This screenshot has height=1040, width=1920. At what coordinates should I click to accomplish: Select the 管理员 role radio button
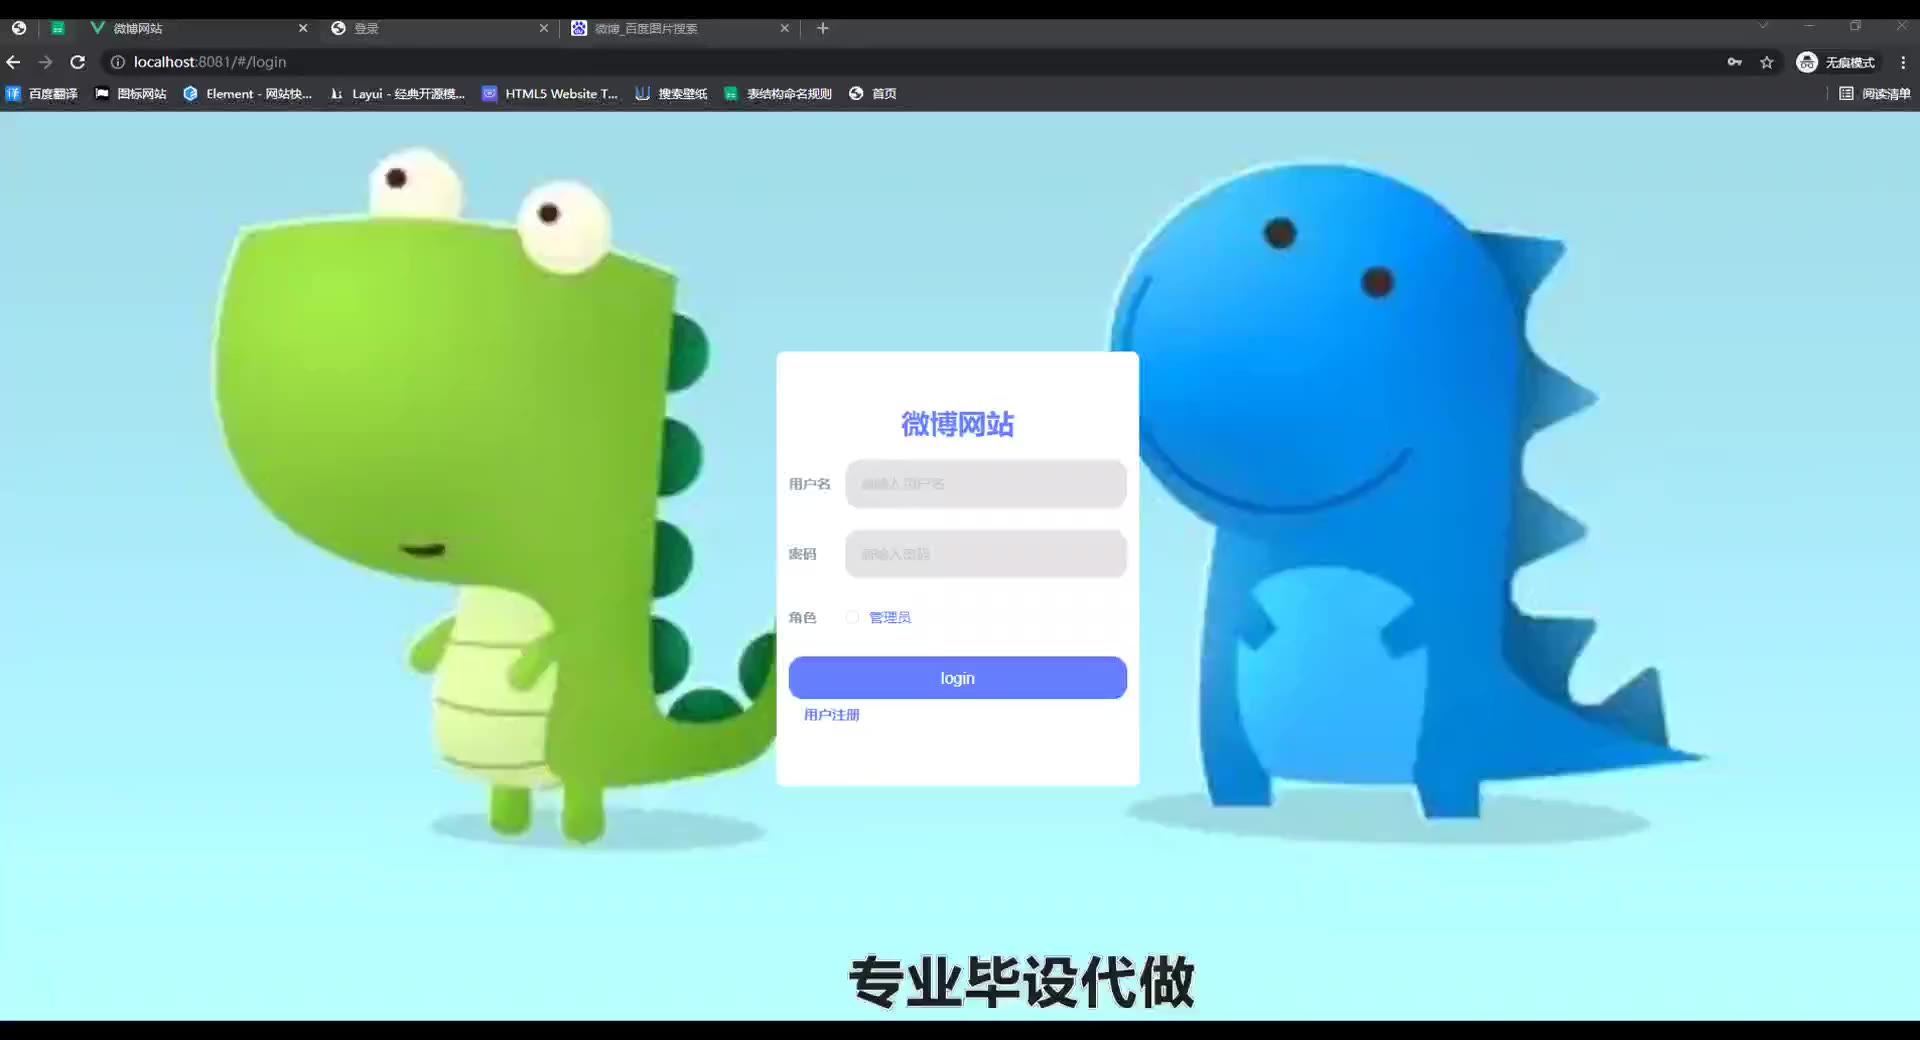point(852,618)
